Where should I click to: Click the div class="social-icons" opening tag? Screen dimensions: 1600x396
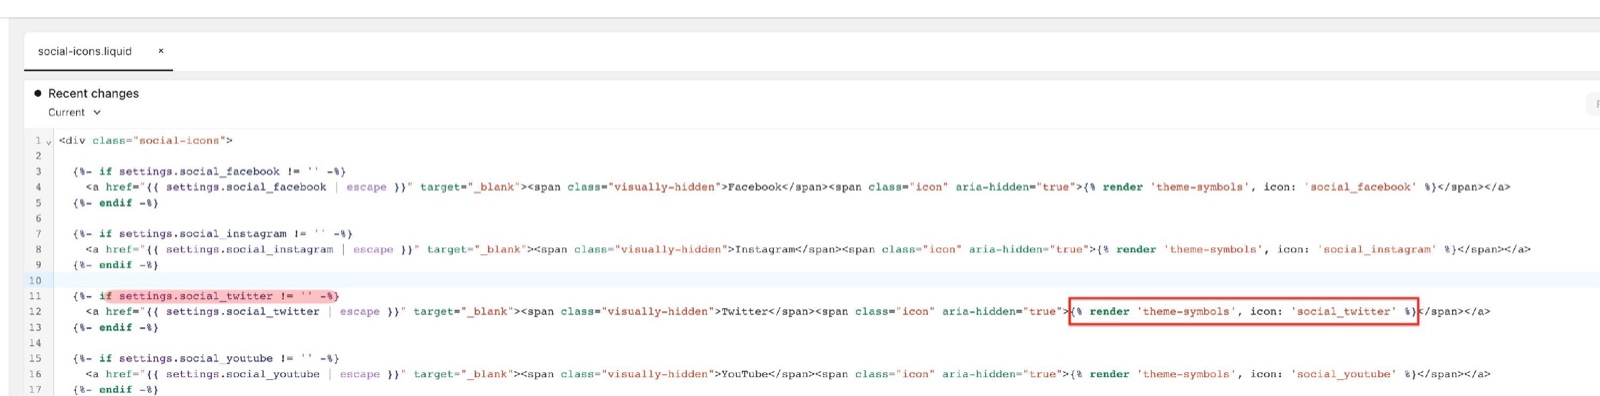[x=146, y=141]
